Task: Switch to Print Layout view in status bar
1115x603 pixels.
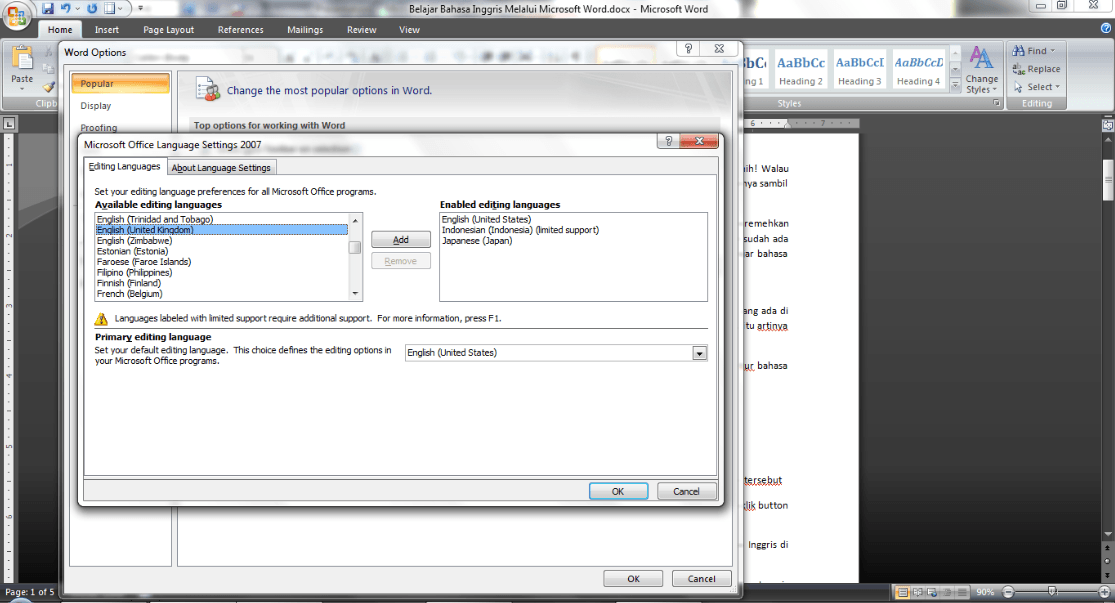Action: coord(902,592)
